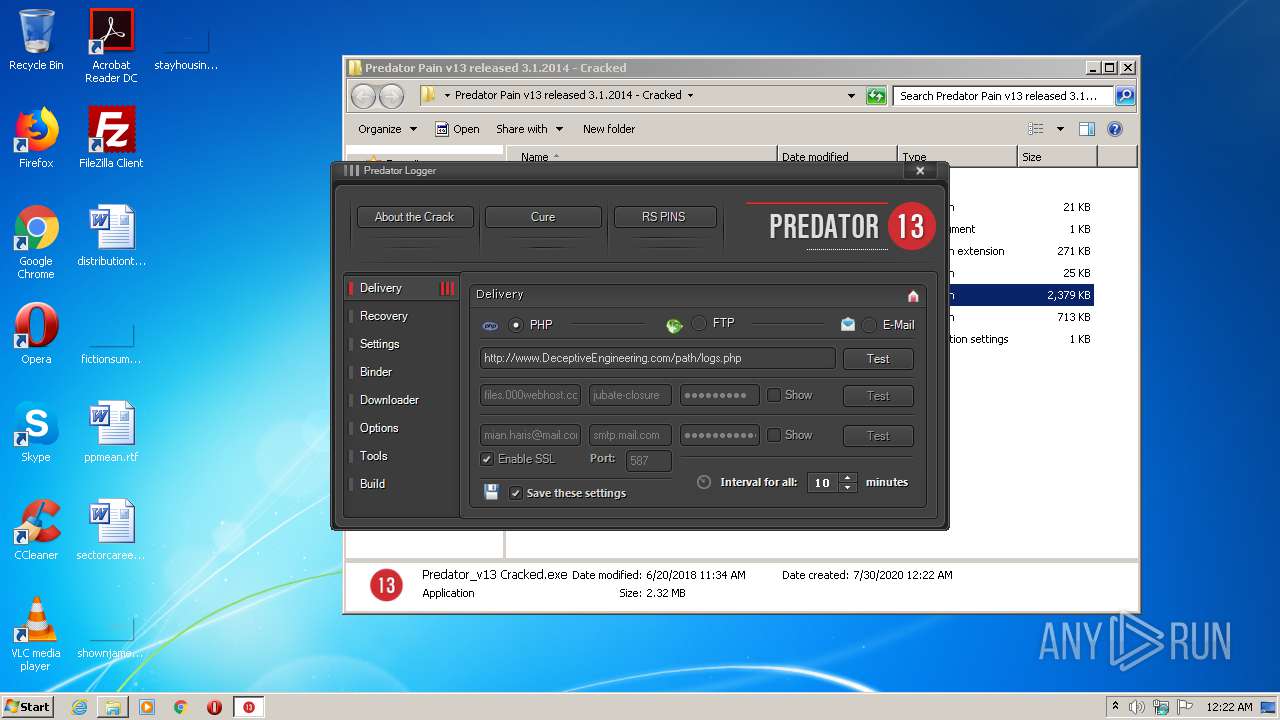Select the FTP delivery radio button
The height and width of the screenshot is (720, 1280).
[x=699, y=323]
